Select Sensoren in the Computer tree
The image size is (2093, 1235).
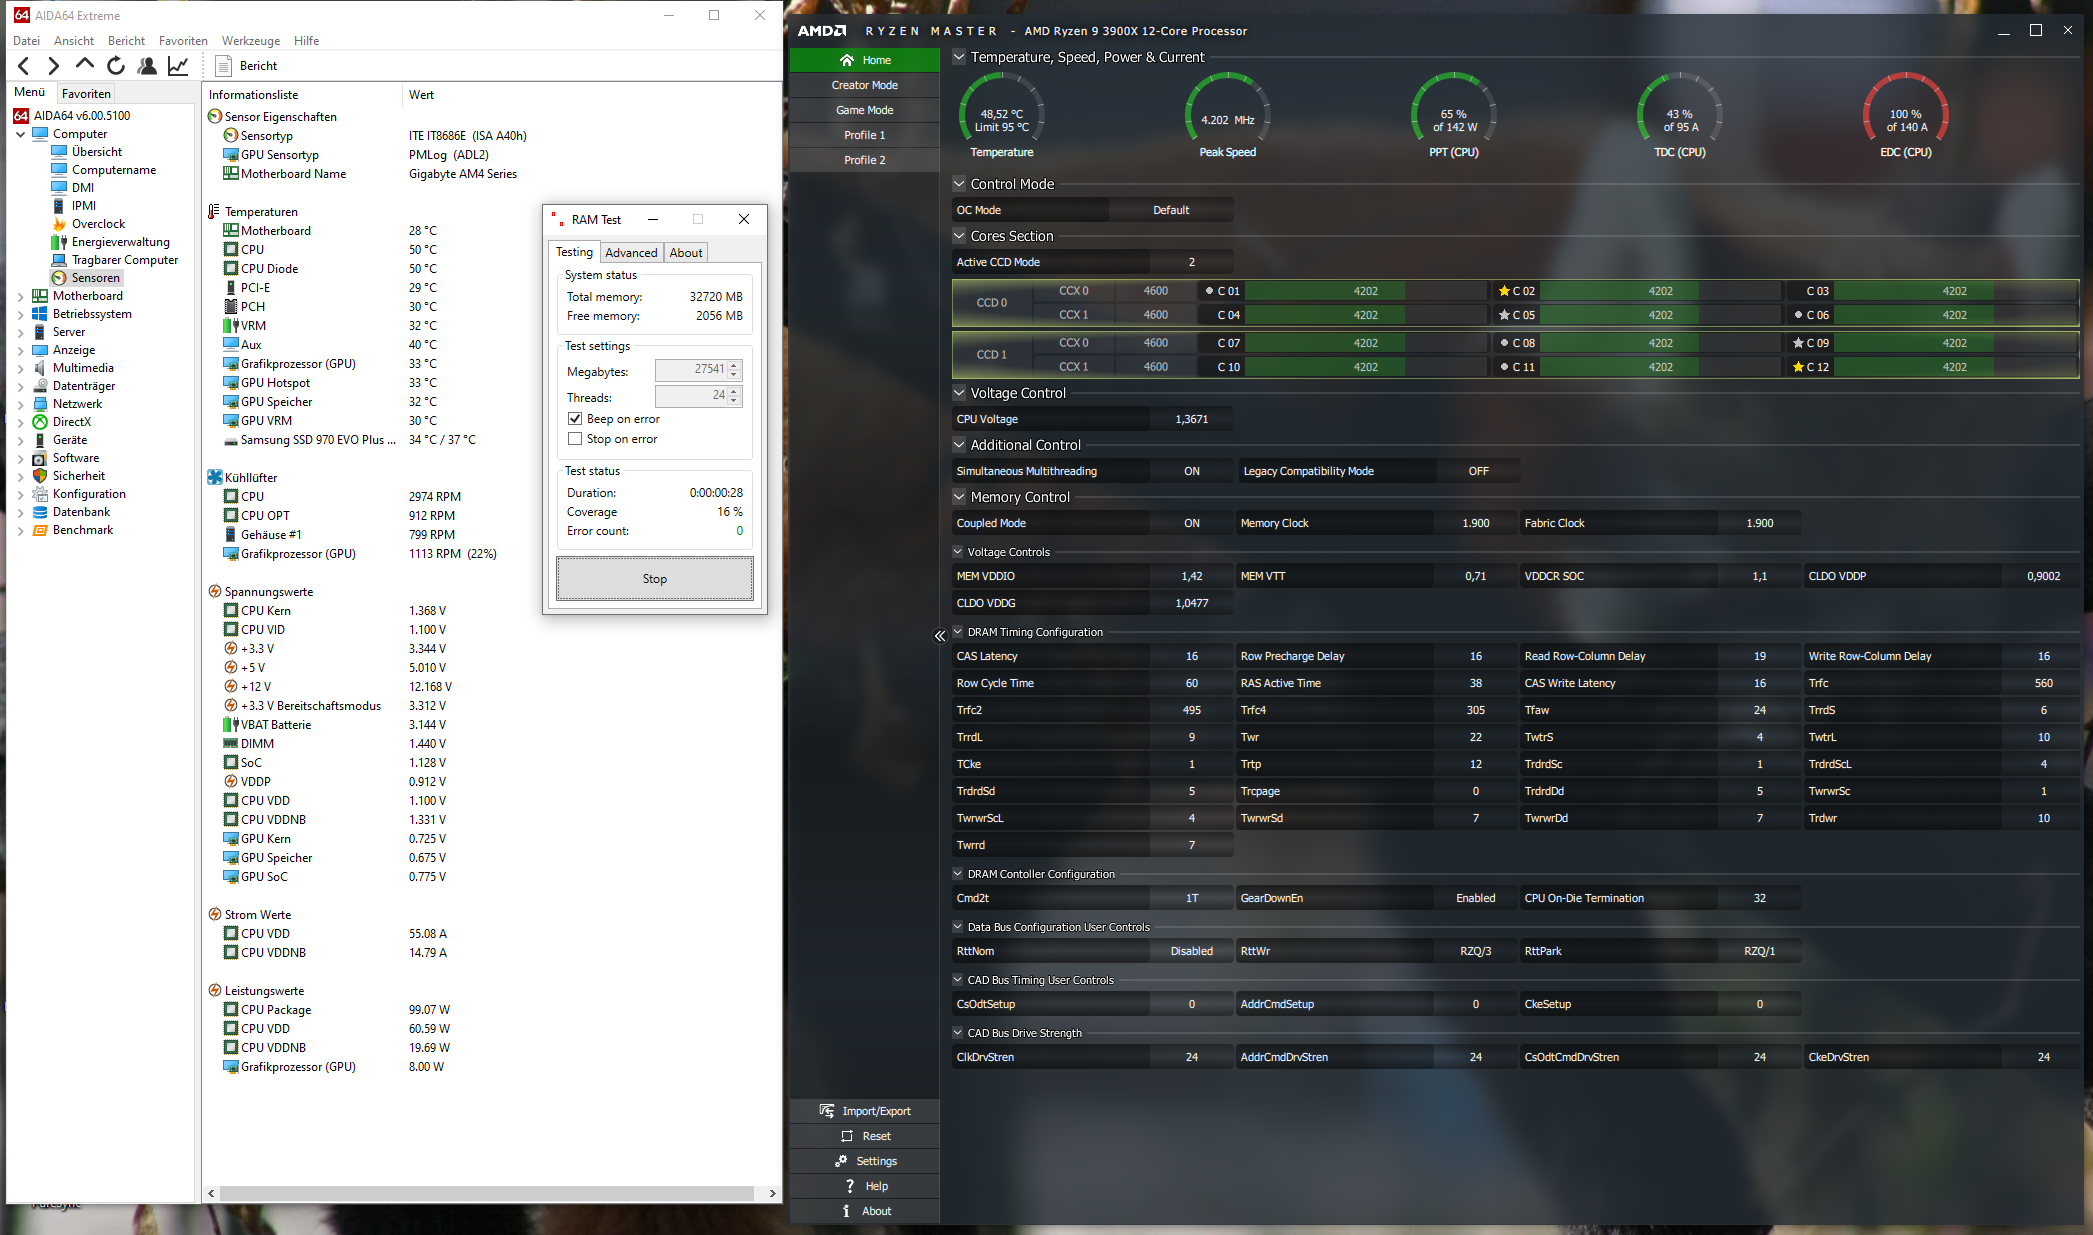pyautogui.click(x=95, y=278)
